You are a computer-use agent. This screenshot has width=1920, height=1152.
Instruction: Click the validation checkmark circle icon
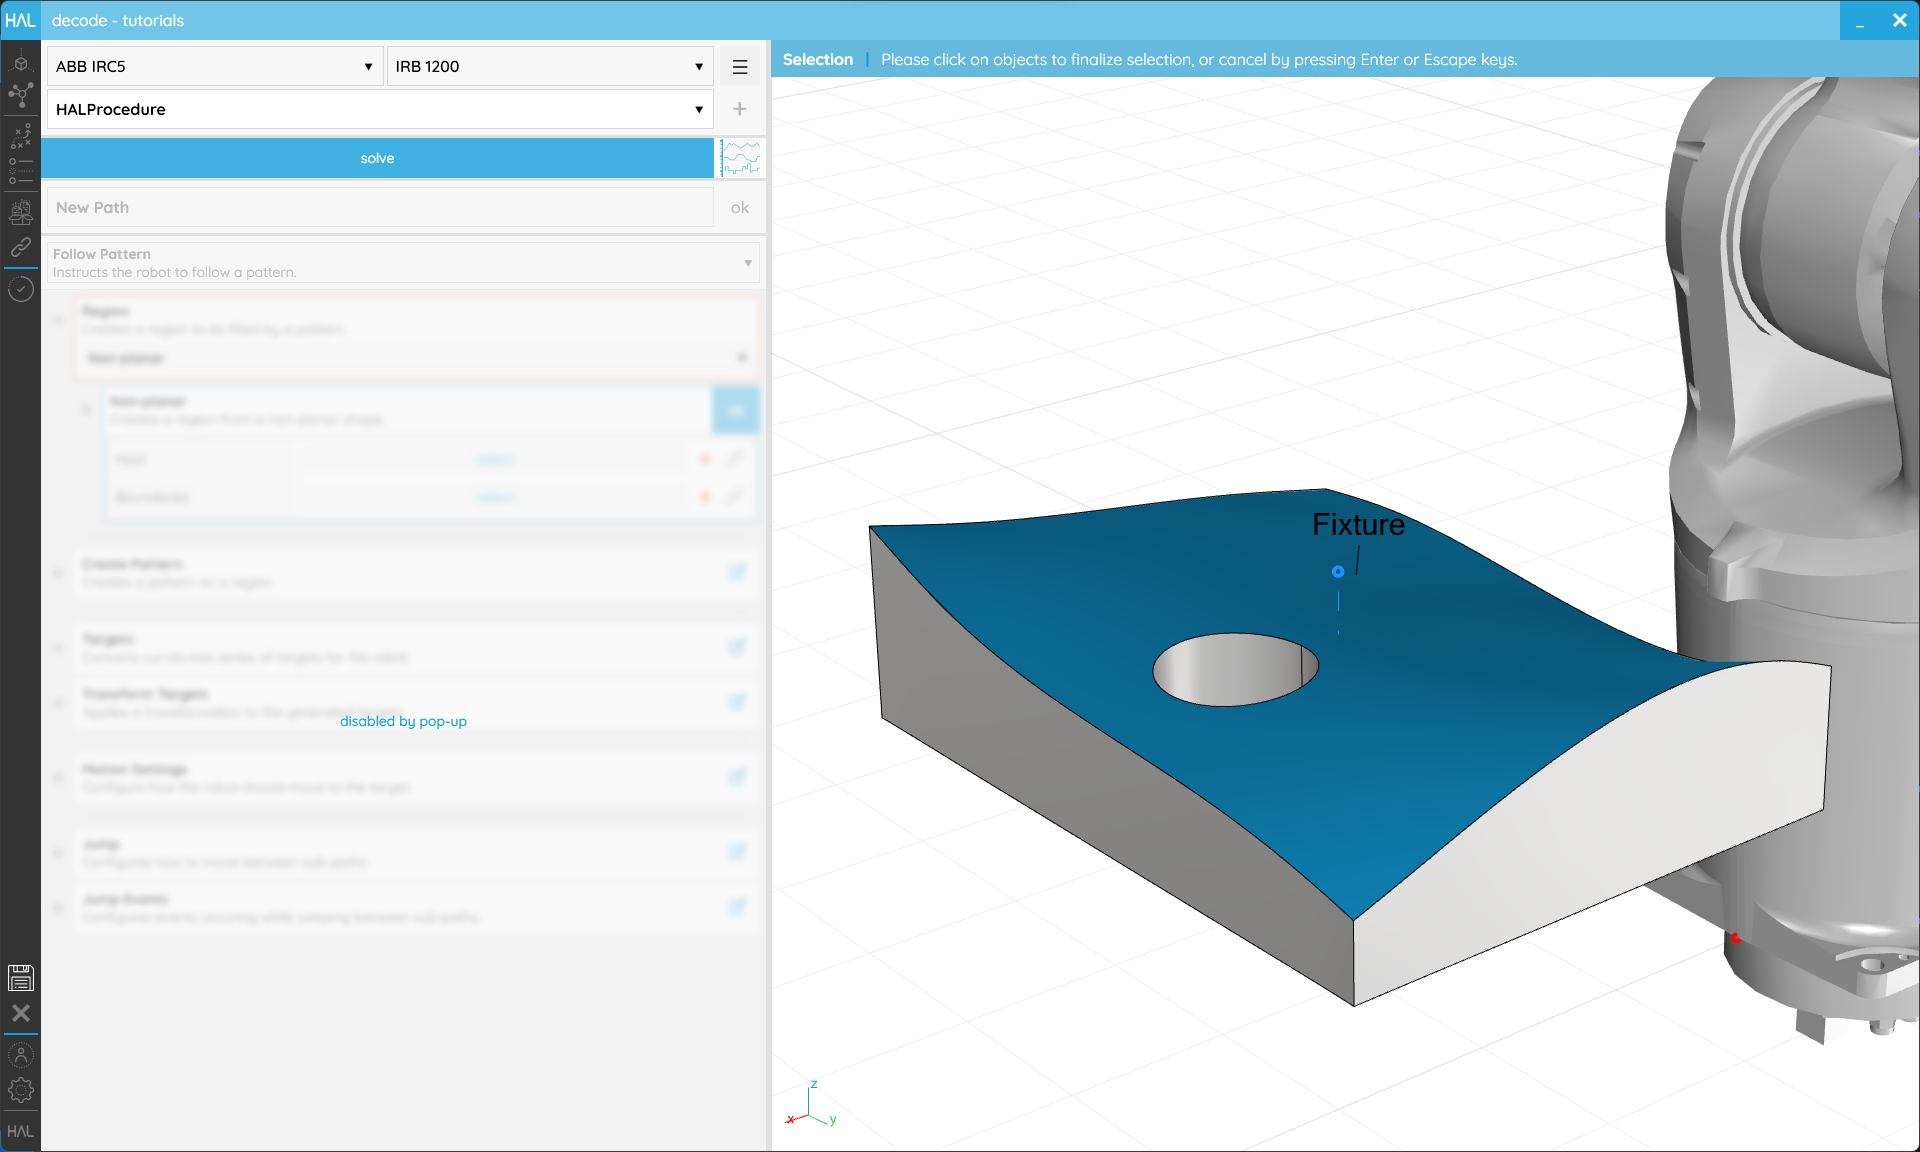point(20,289)
